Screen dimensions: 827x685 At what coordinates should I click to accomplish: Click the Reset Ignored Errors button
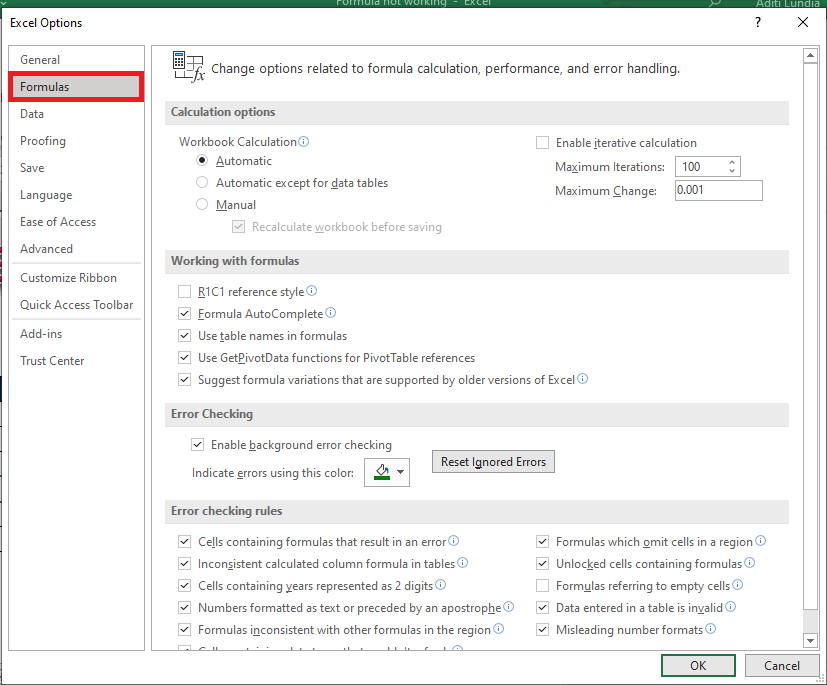coord(493,461)
